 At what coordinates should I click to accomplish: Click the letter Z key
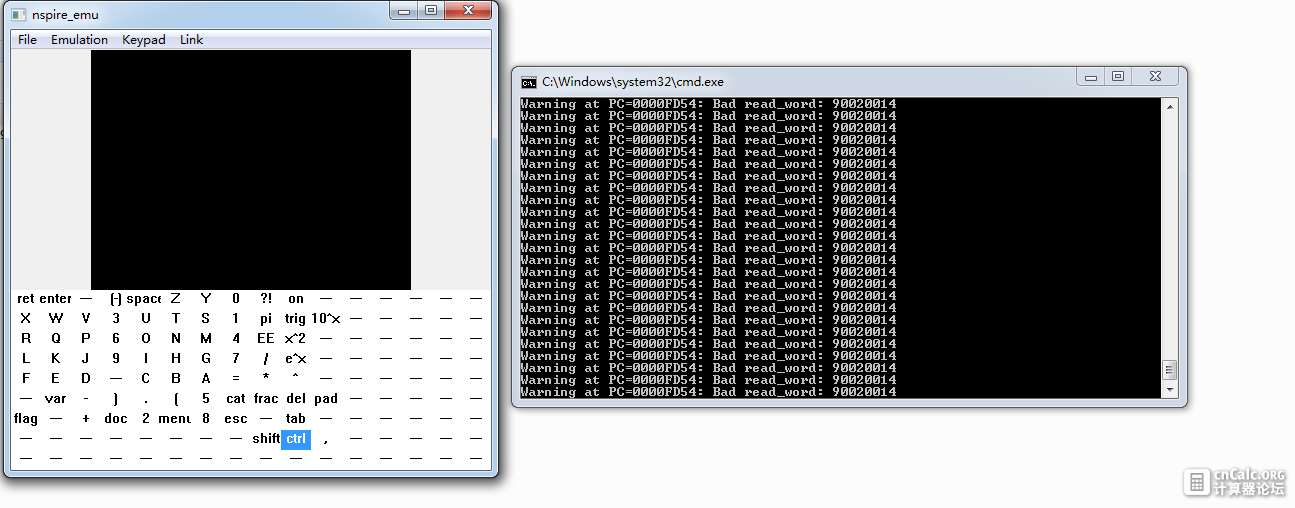(176, 299)
